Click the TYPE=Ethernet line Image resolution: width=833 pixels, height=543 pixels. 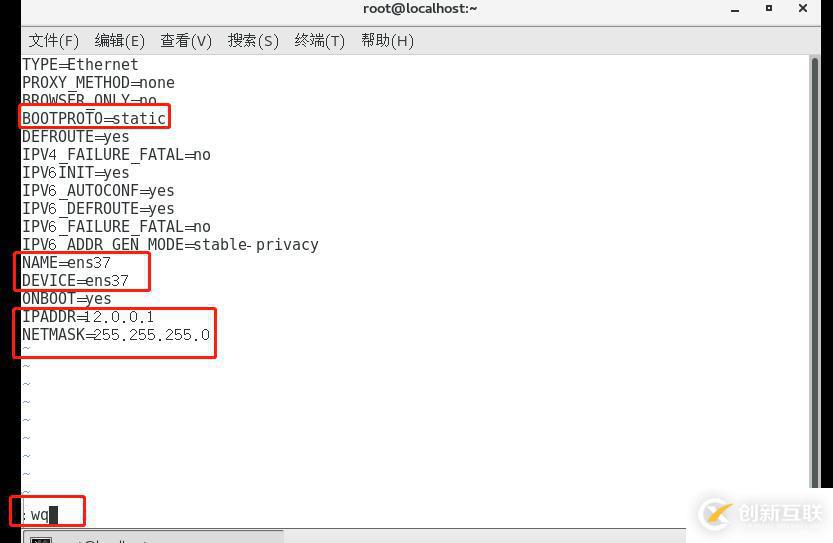(x=80, y=64)
